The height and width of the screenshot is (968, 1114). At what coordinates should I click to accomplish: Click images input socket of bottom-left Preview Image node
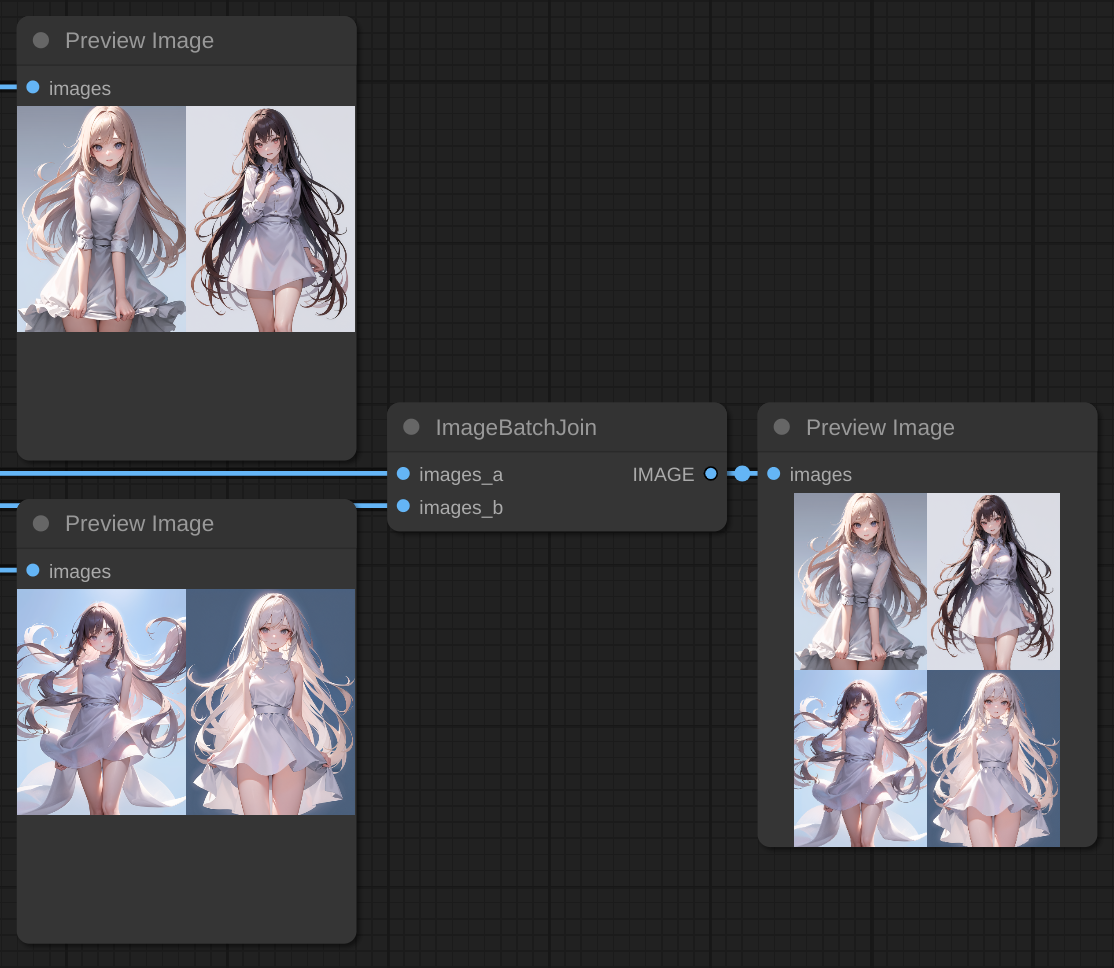(x=33, y=570)
